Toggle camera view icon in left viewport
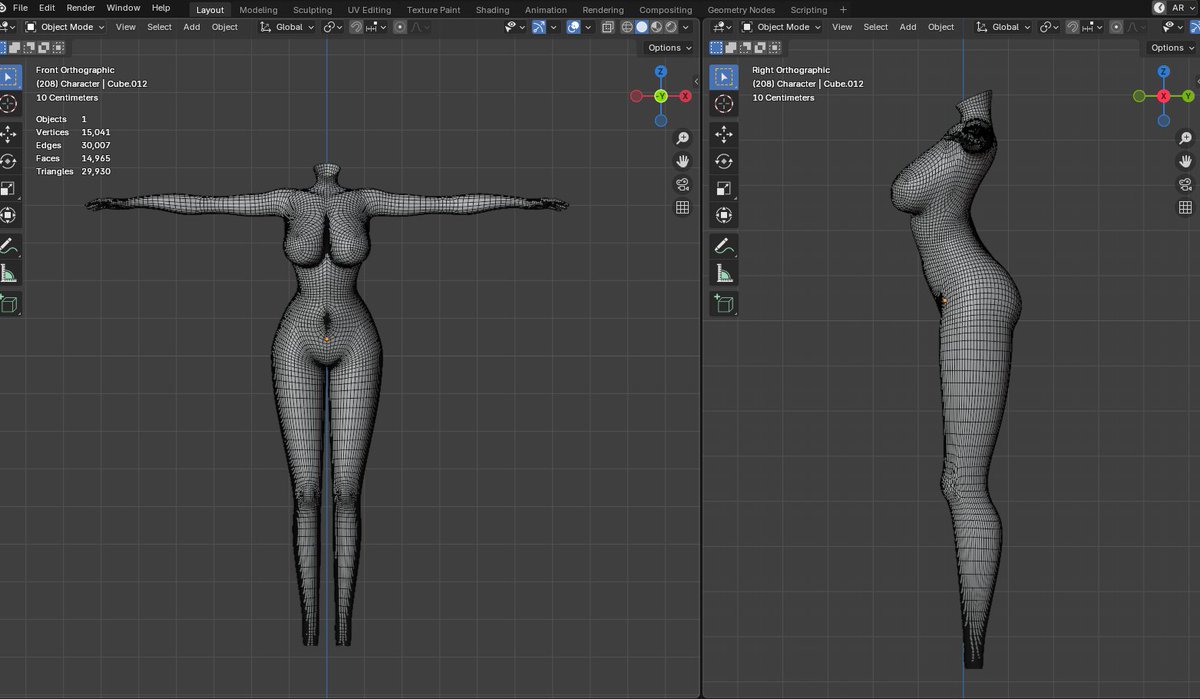Viewport: 1200px width, 699px height. (683, 184)
